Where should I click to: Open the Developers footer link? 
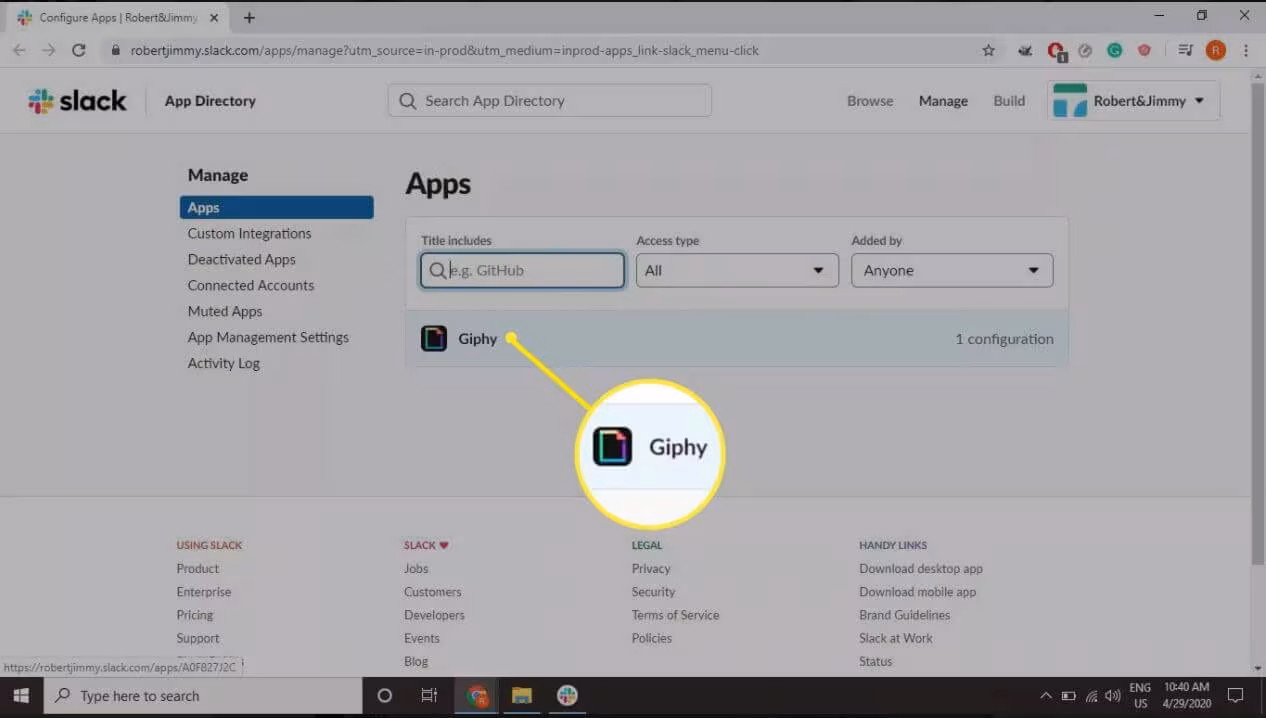[434, 615]
